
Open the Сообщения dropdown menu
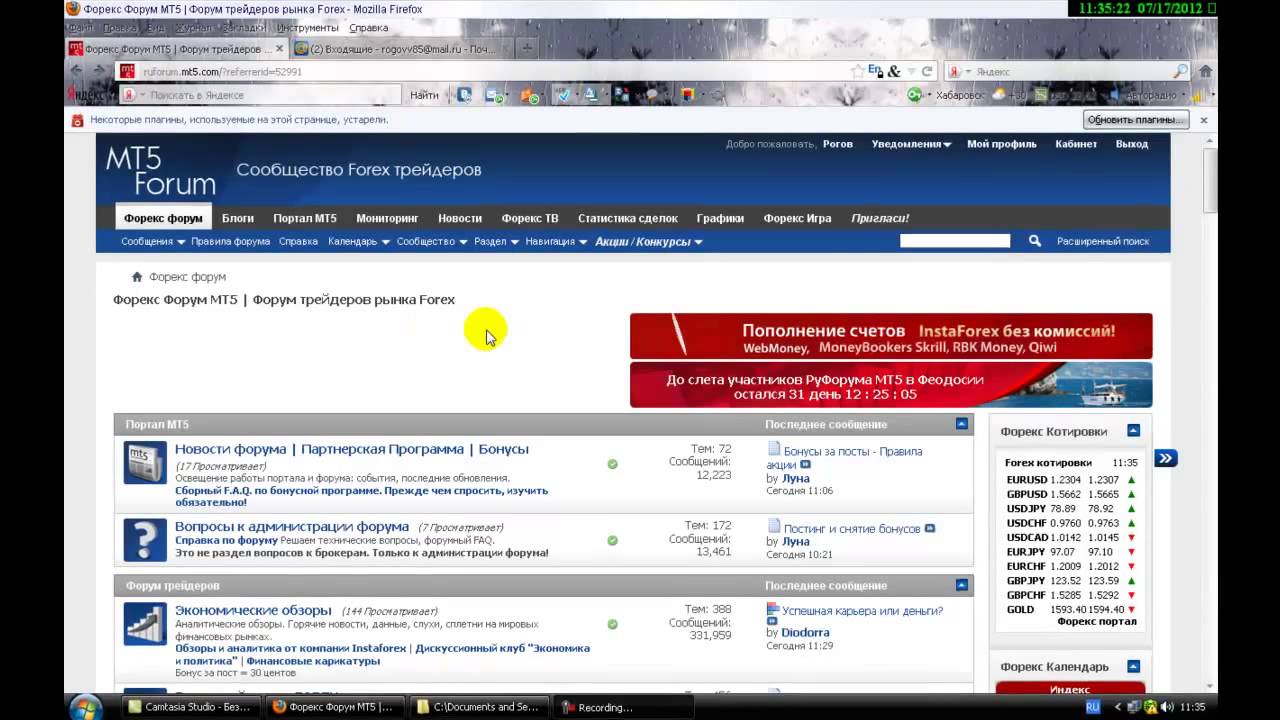pyautogui.click(x=153, y=241)
